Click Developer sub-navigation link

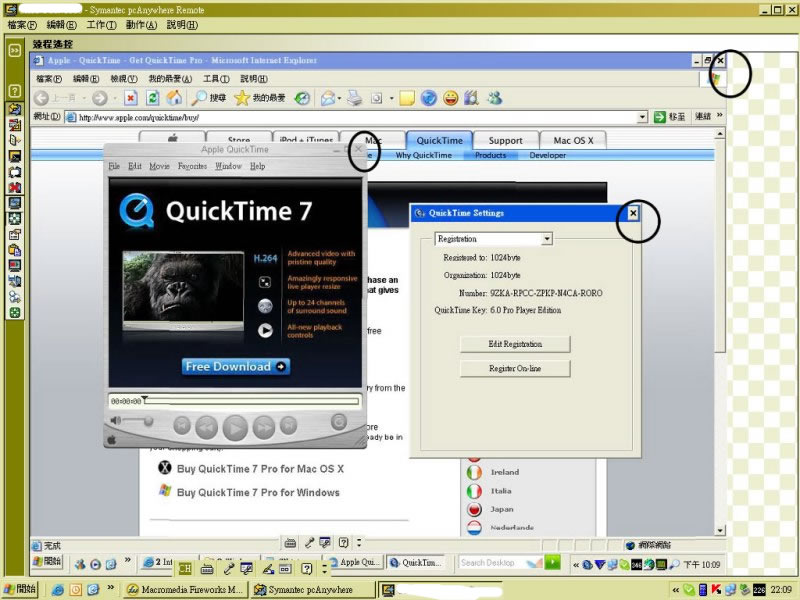[x=547, y=155]
